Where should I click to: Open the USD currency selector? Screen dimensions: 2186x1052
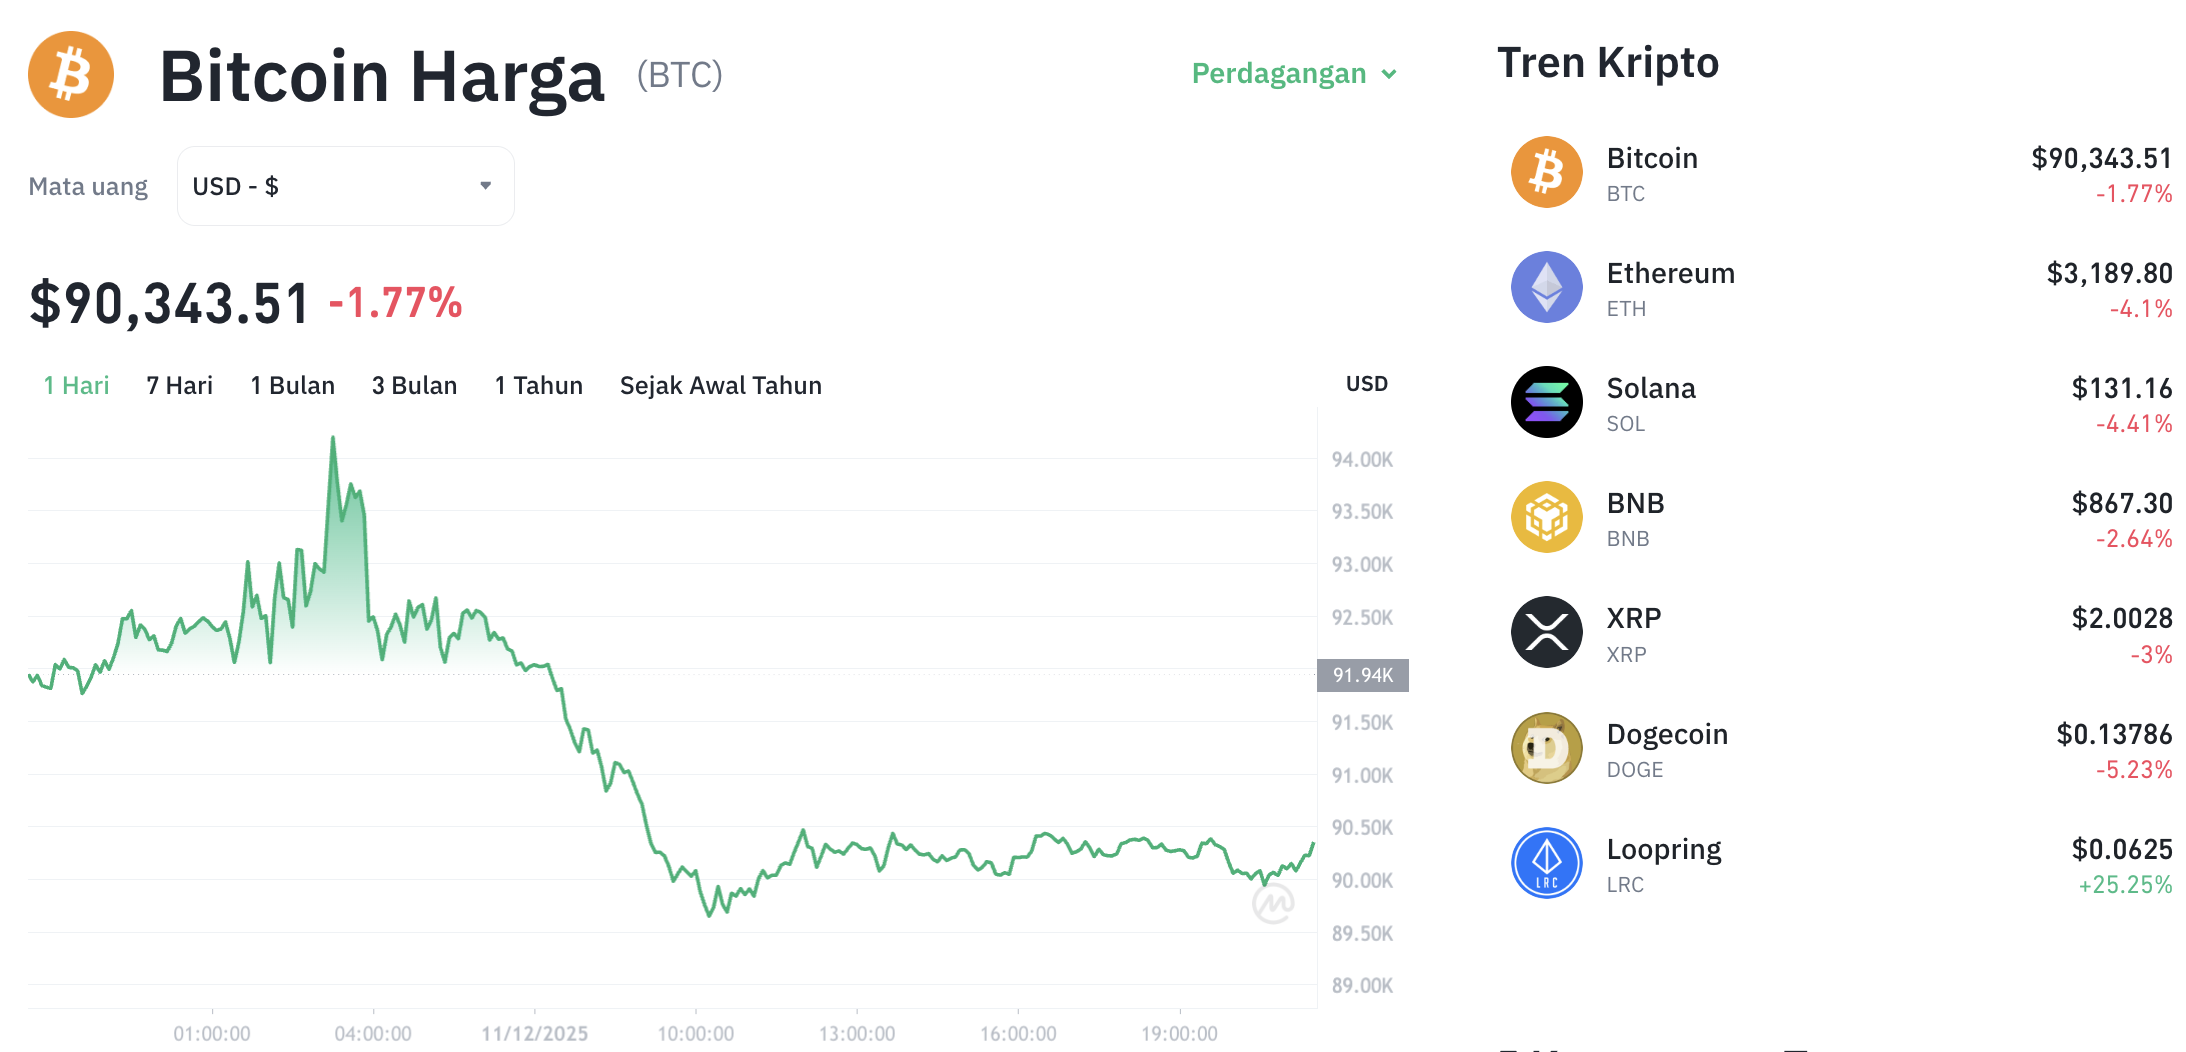[x=345, y=186]
